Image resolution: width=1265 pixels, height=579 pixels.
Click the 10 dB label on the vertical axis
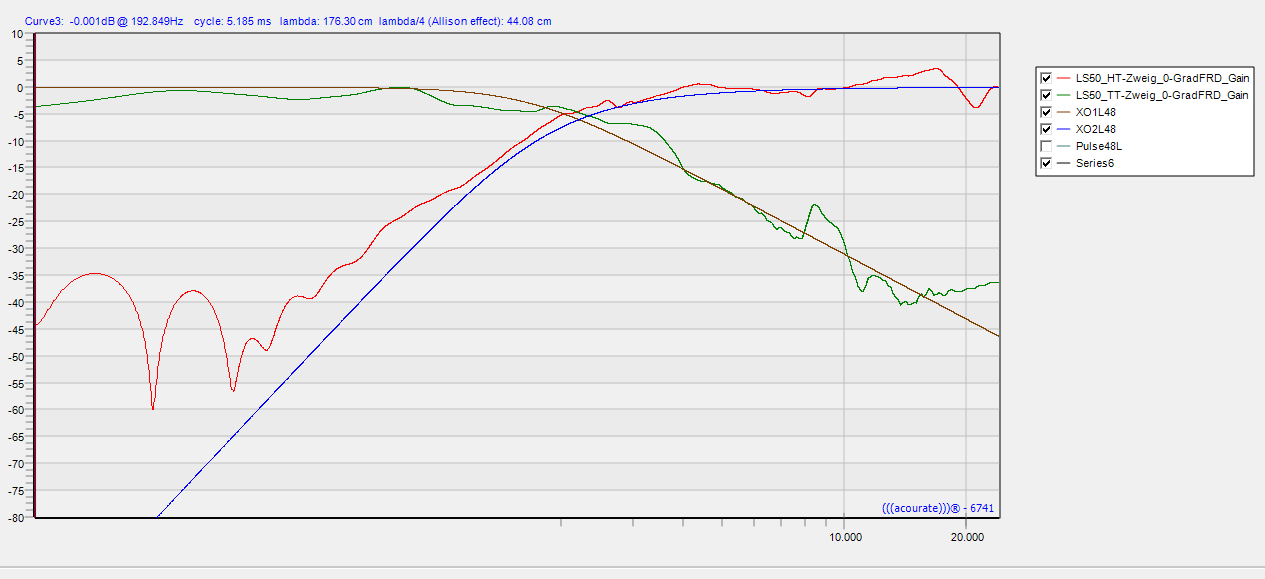pos(16,33)
